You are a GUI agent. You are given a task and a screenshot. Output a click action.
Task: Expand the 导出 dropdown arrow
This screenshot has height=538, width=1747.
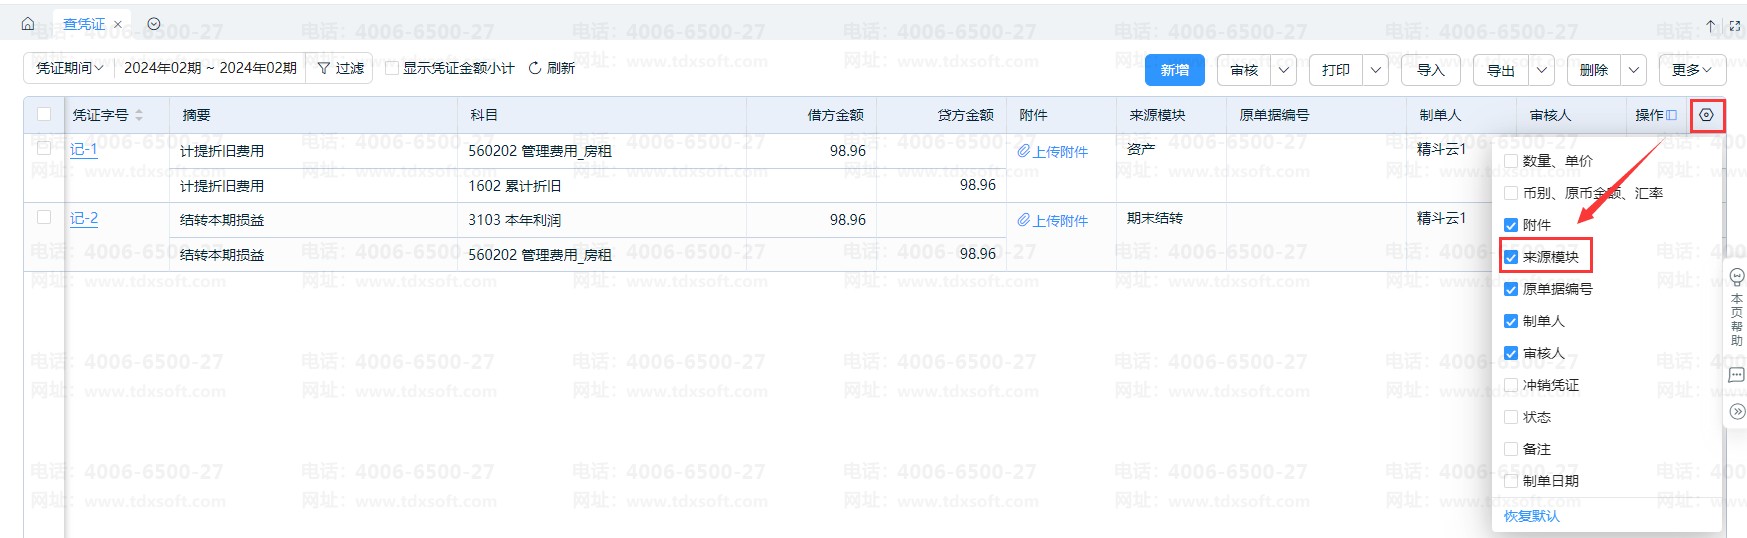coord(1542,70)
